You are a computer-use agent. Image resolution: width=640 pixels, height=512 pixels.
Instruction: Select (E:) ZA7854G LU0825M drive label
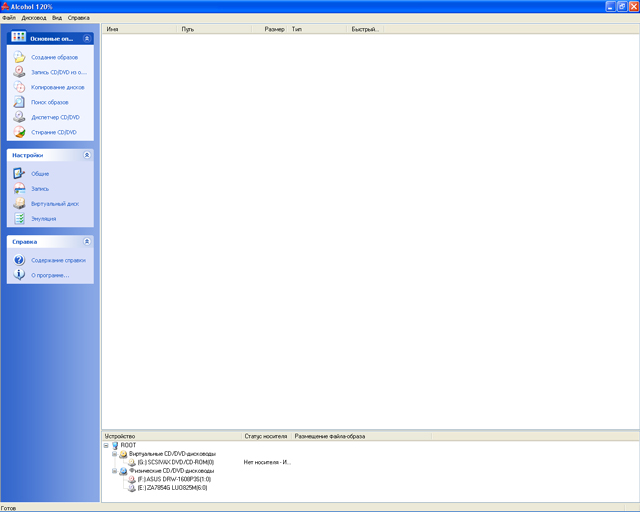pyautogui.click(x=172, y=488)
